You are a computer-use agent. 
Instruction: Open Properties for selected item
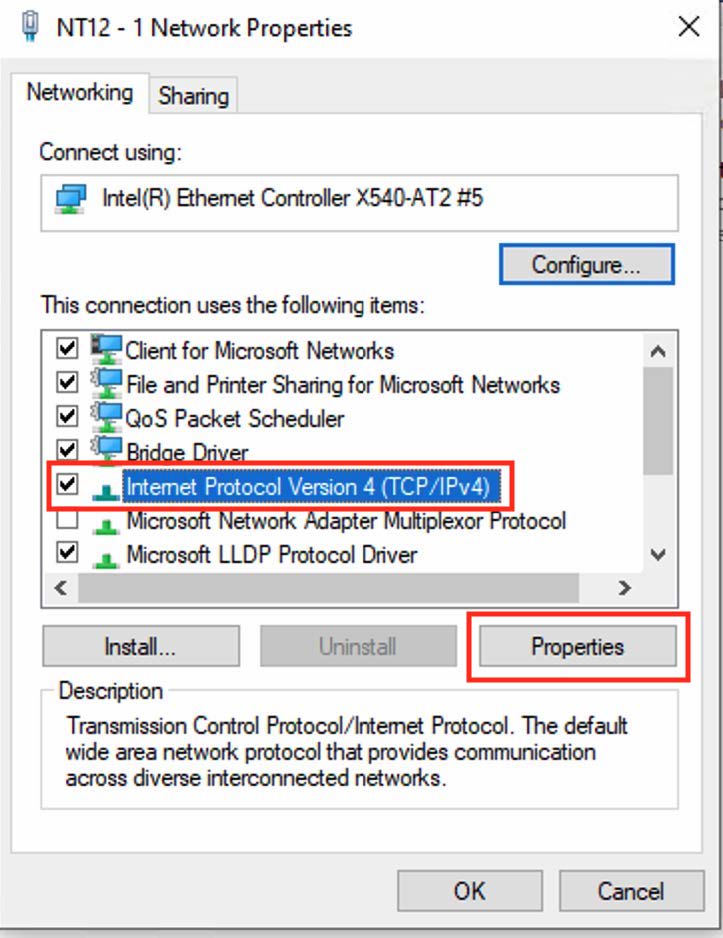[577, 647]
